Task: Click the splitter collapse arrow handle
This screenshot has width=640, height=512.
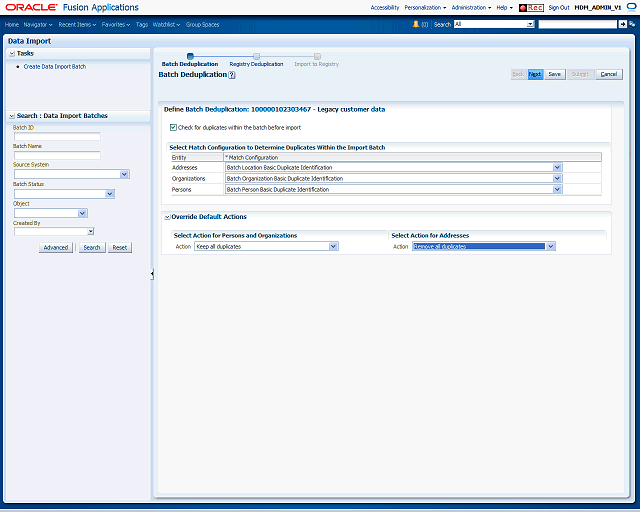Action: (152, 274)
